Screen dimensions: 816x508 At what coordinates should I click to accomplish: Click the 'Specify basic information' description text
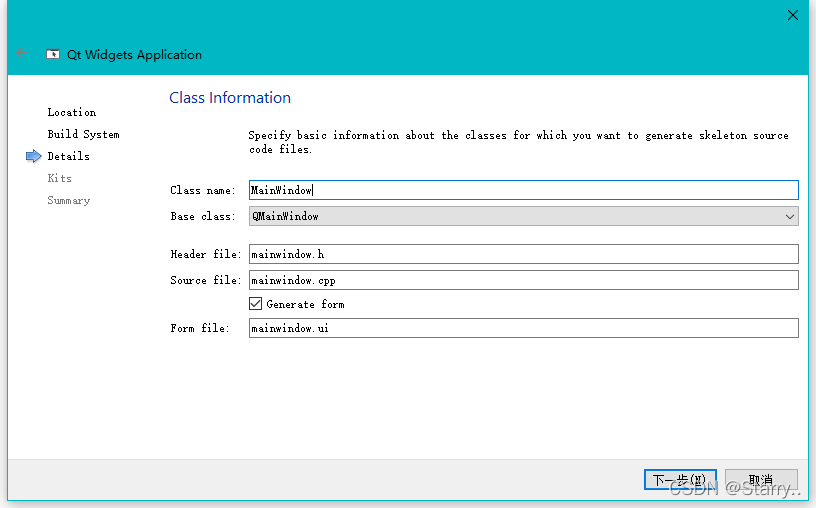point(518,142)
